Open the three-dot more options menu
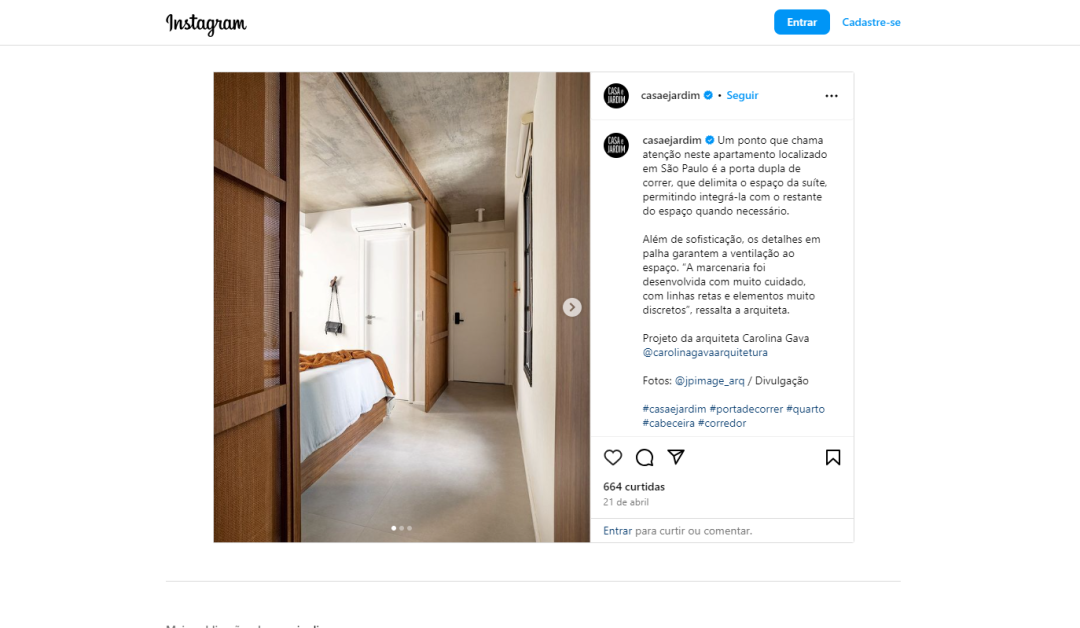The height and width of the screenshot is (628, 1080). (x=831, y=96)
